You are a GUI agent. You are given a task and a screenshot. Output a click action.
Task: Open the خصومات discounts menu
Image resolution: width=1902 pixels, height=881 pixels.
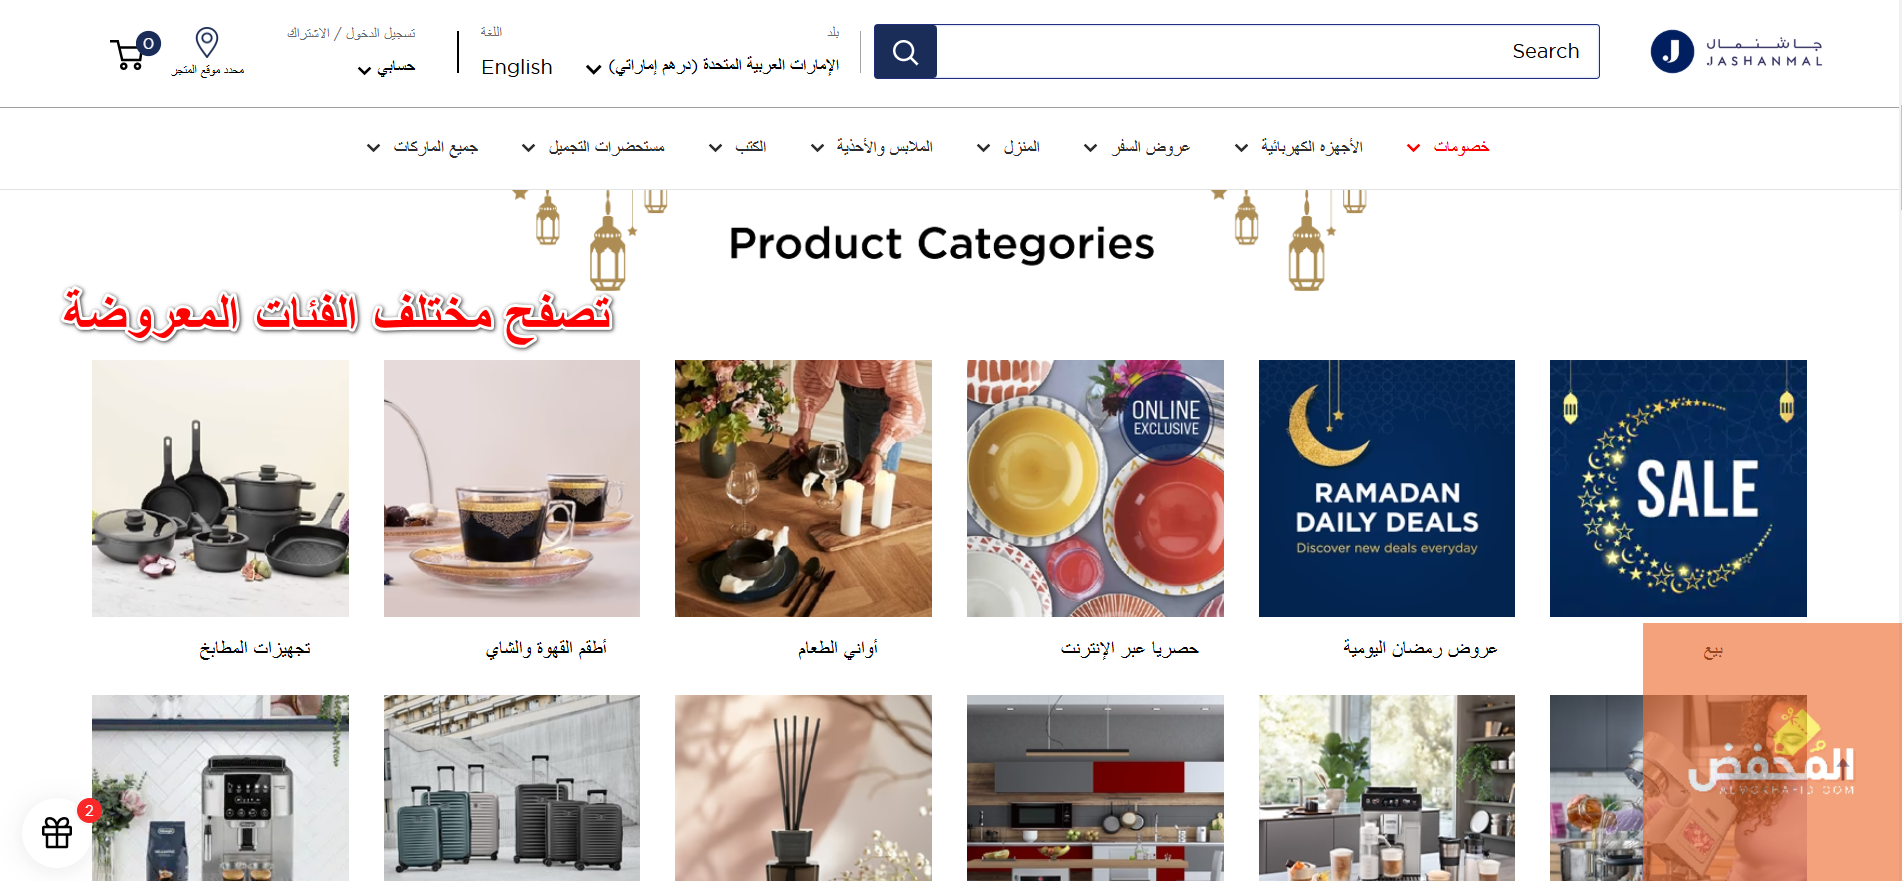coord(1448,147)
